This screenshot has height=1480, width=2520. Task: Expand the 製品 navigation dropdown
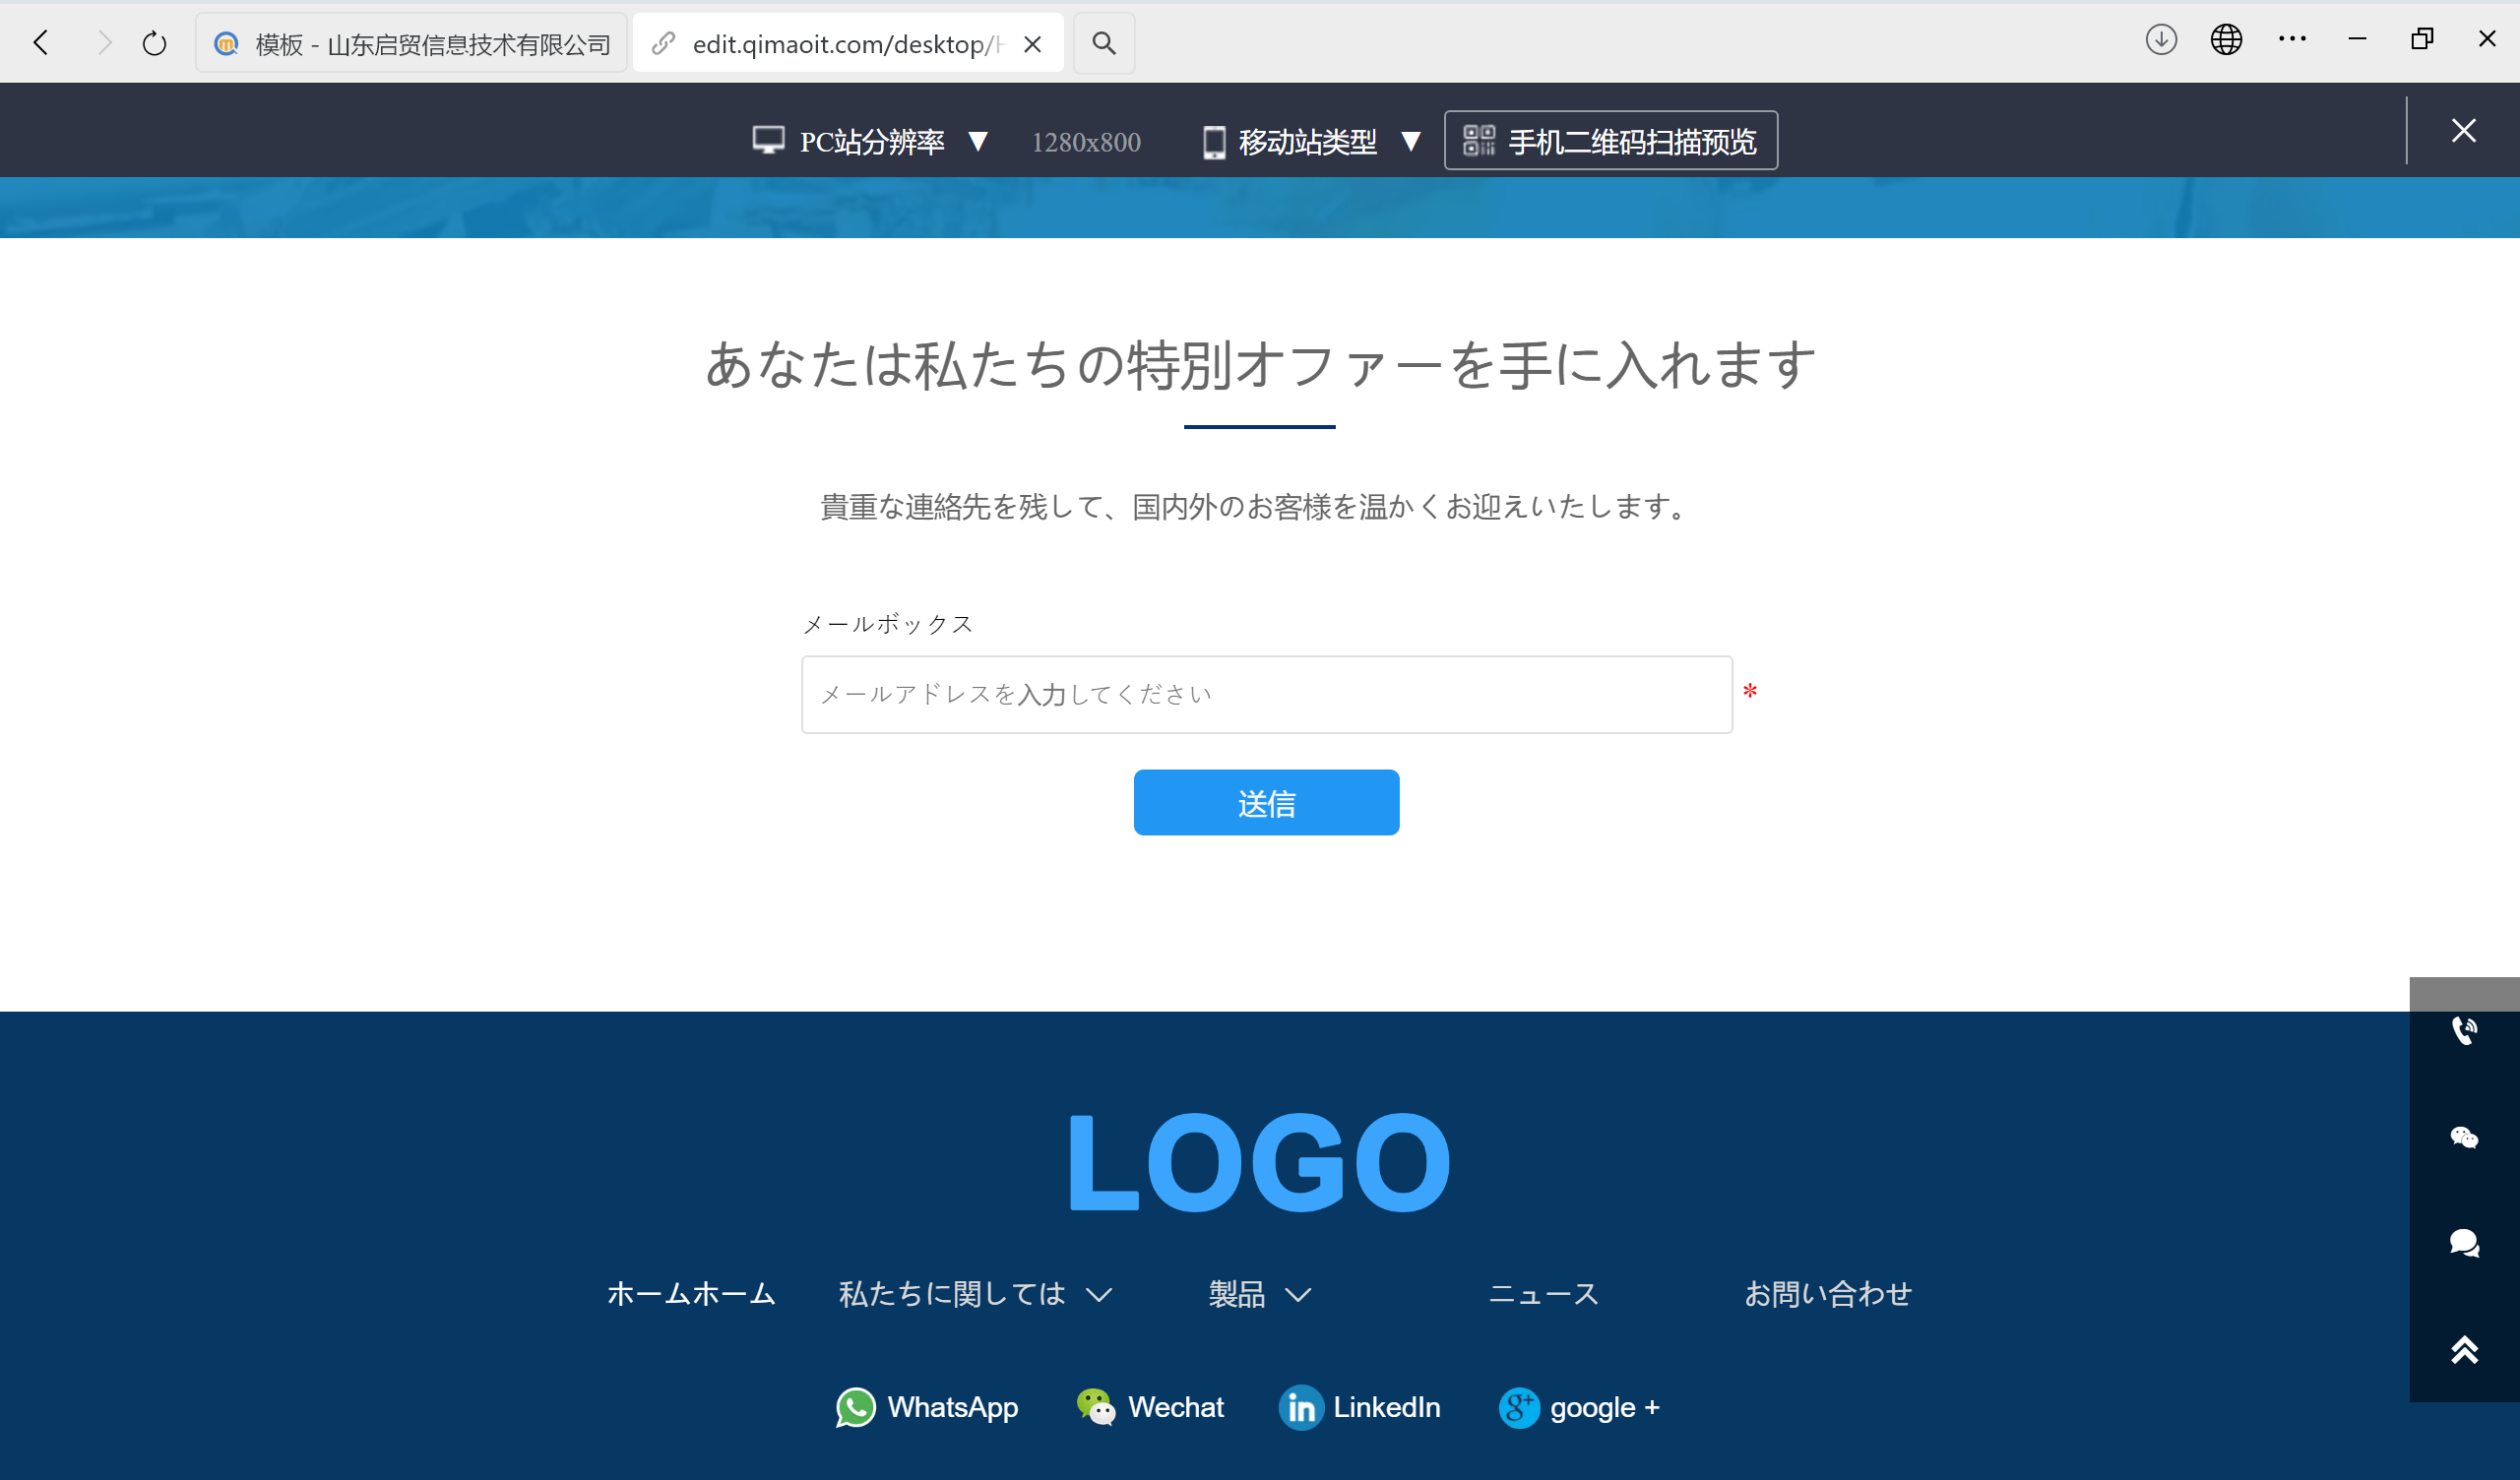point(1258,1293)
